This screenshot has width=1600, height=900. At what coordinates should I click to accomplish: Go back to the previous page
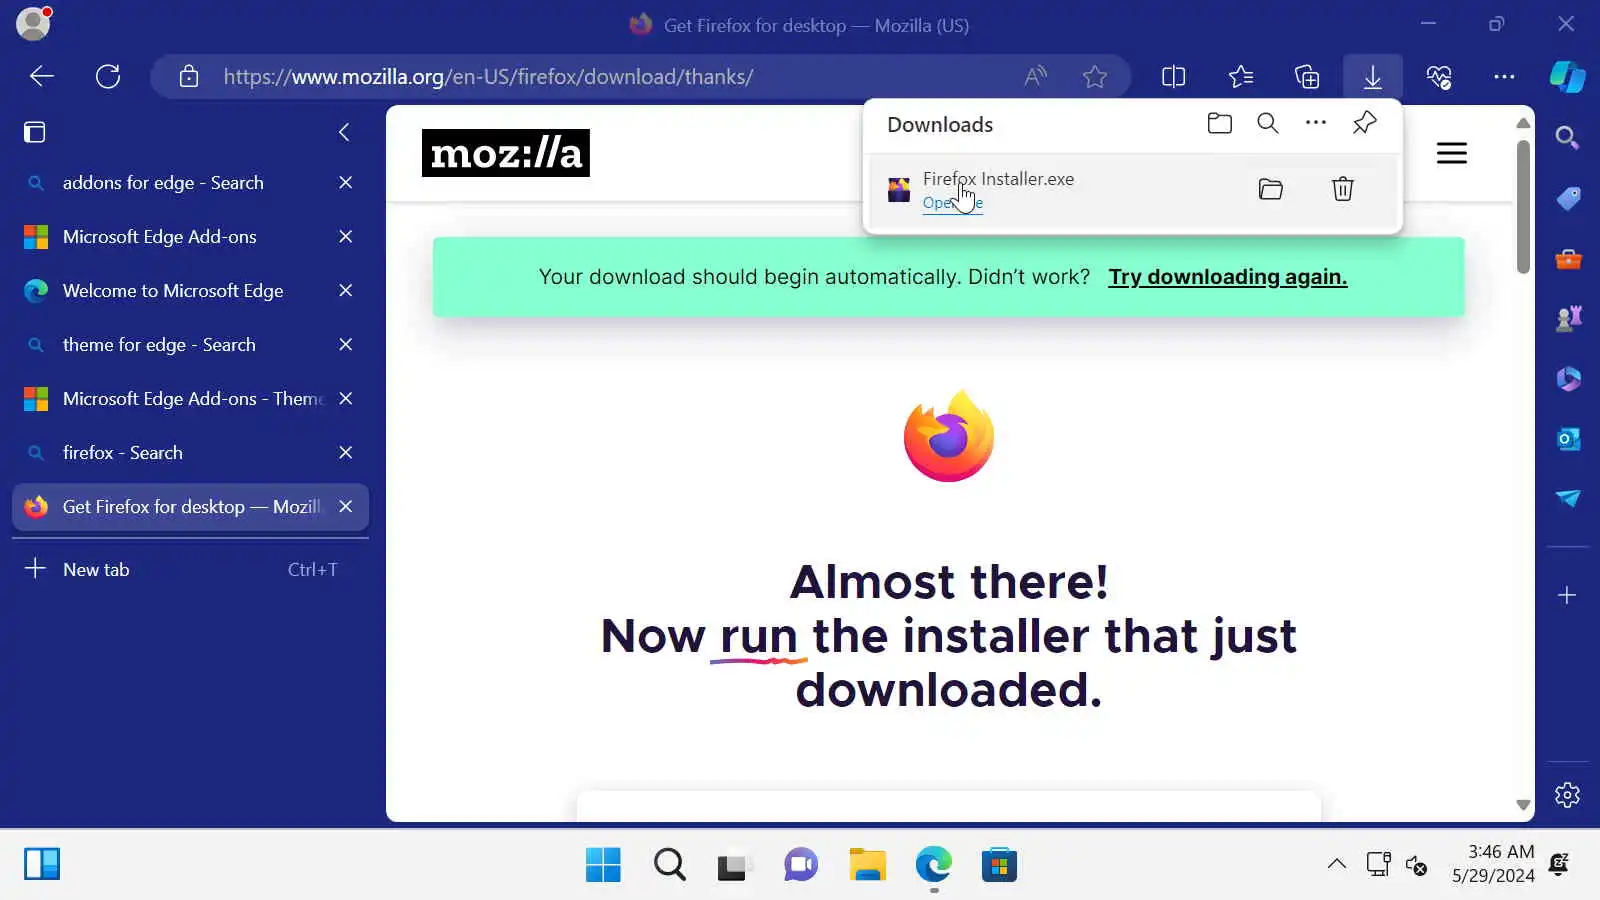42,77
